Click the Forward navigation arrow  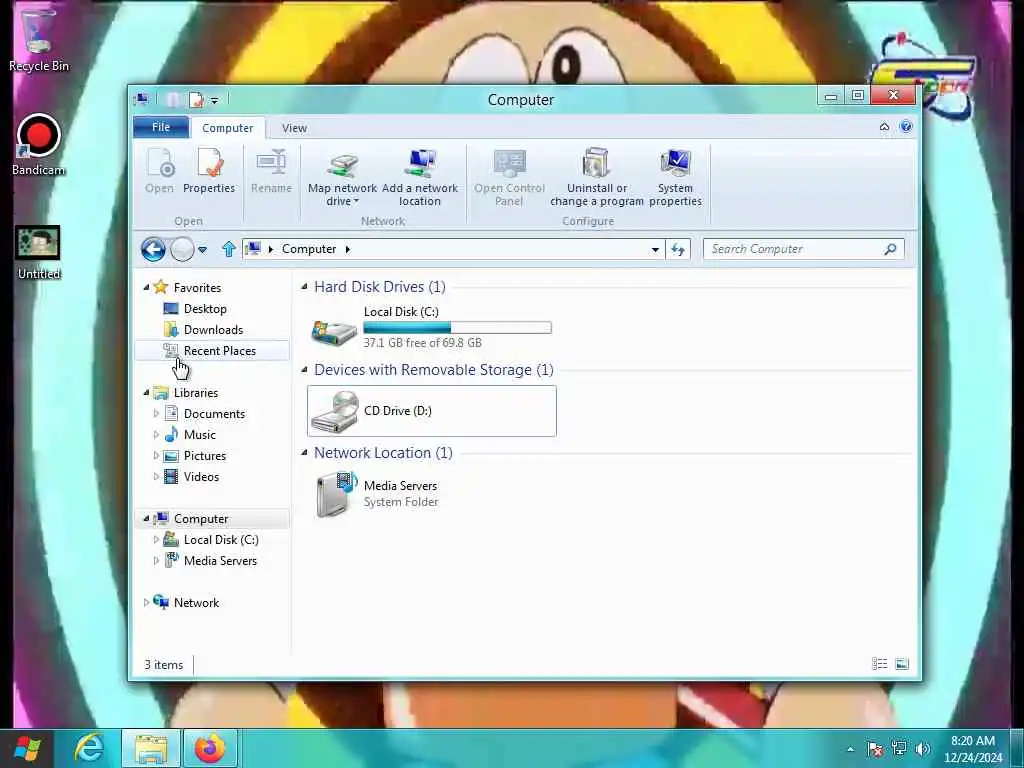click(x=182, y=249)
